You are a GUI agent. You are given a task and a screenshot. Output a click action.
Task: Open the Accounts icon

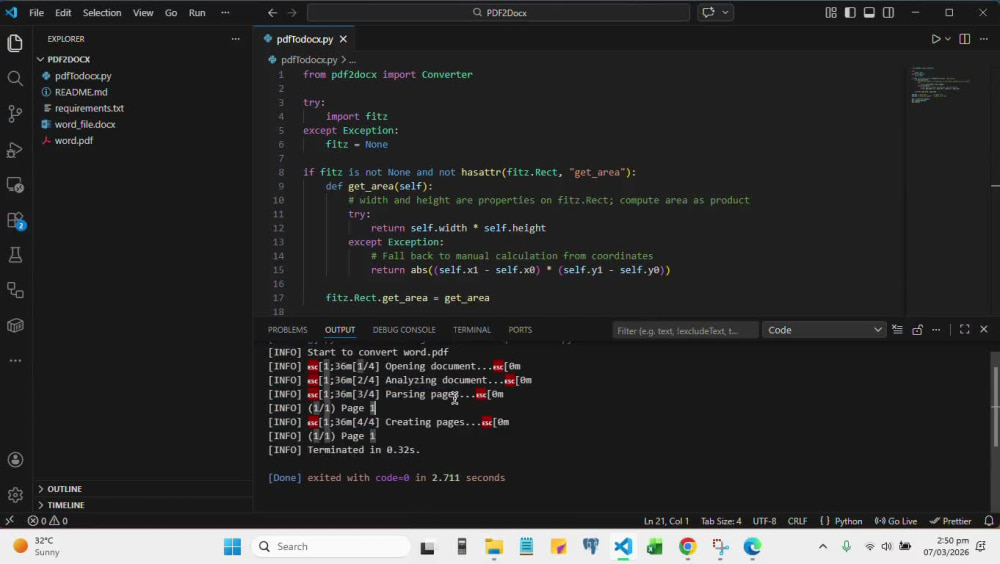[x=15, y=460]
